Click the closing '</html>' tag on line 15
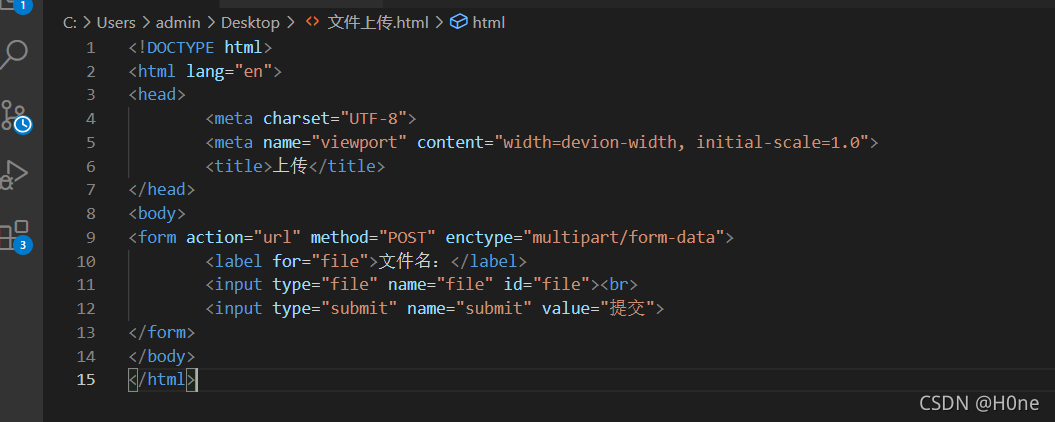 161,380
